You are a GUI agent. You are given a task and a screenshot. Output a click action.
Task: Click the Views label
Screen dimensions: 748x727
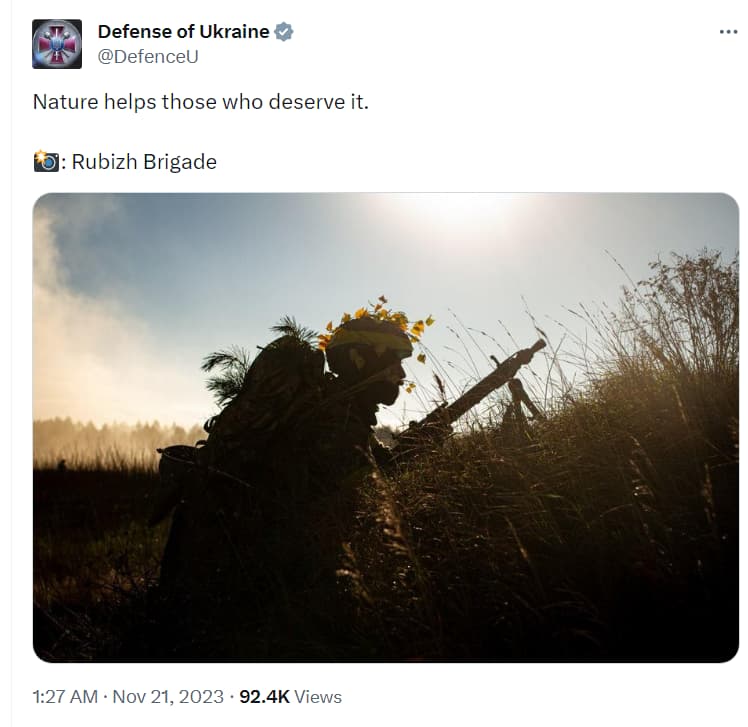[318, 697]
